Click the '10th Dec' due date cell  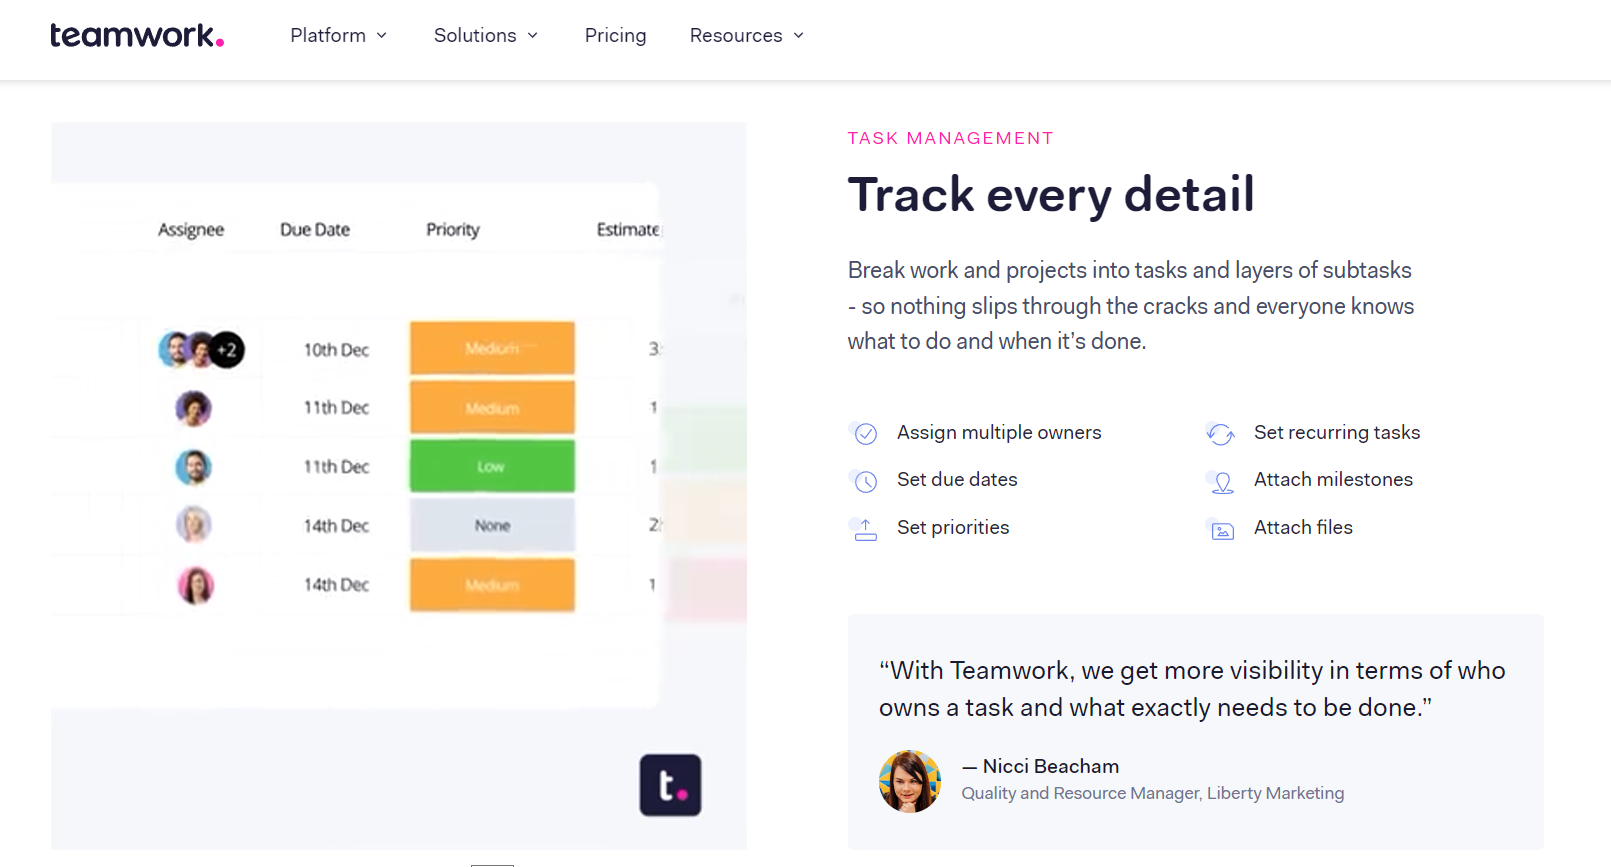coord(336,349)
